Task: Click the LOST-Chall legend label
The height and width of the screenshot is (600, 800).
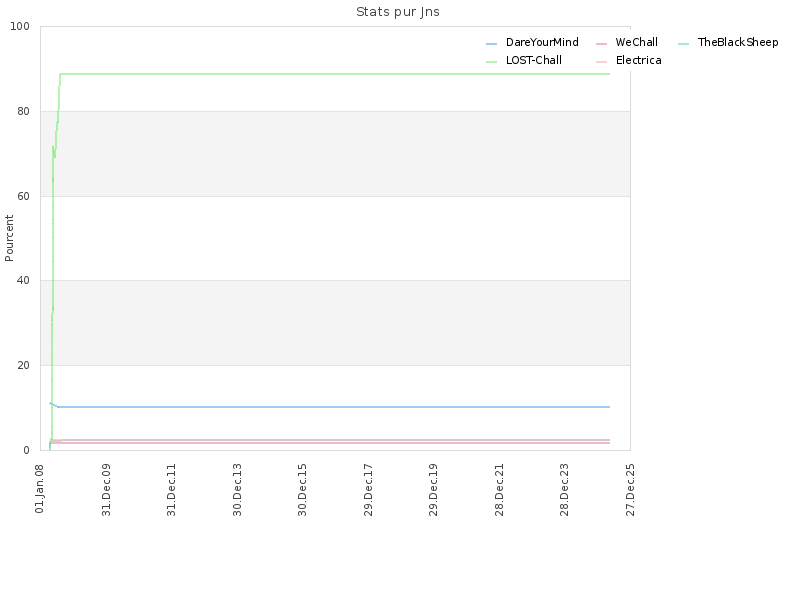Action: [x=534, y=60]
